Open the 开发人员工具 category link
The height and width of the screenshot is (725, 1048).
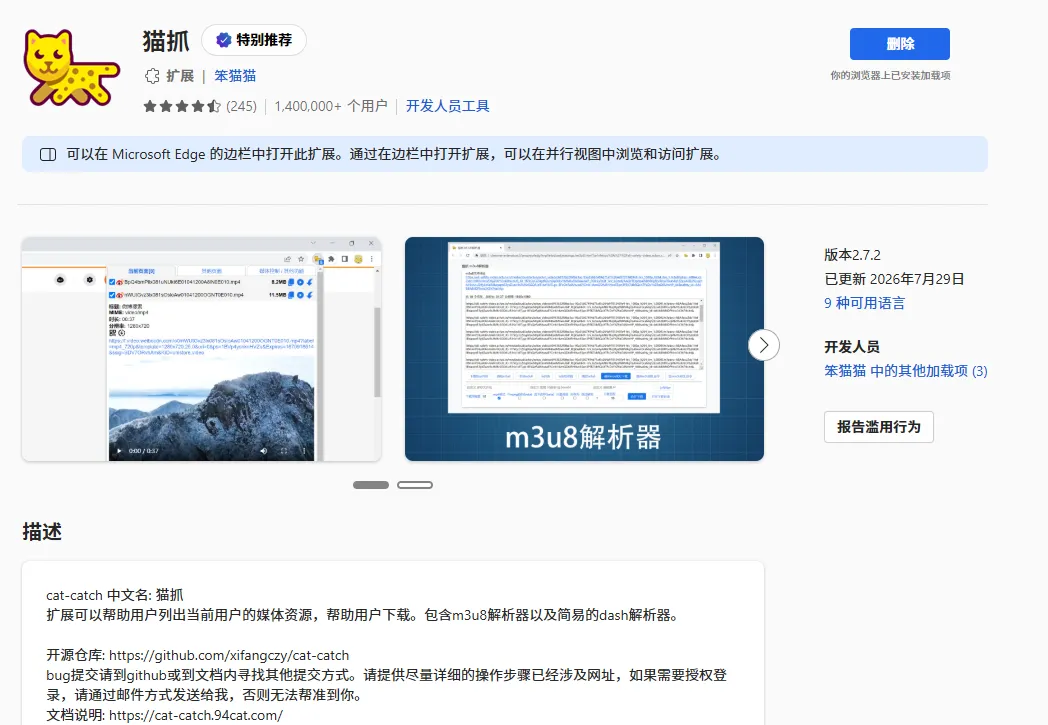point(448,106)
